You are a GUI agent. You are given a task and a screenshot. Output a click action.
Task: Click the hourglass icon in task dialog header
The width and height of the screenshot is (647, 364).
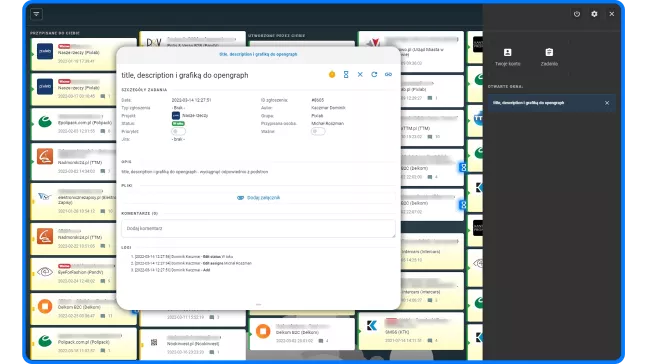click(x=346, y=74)
